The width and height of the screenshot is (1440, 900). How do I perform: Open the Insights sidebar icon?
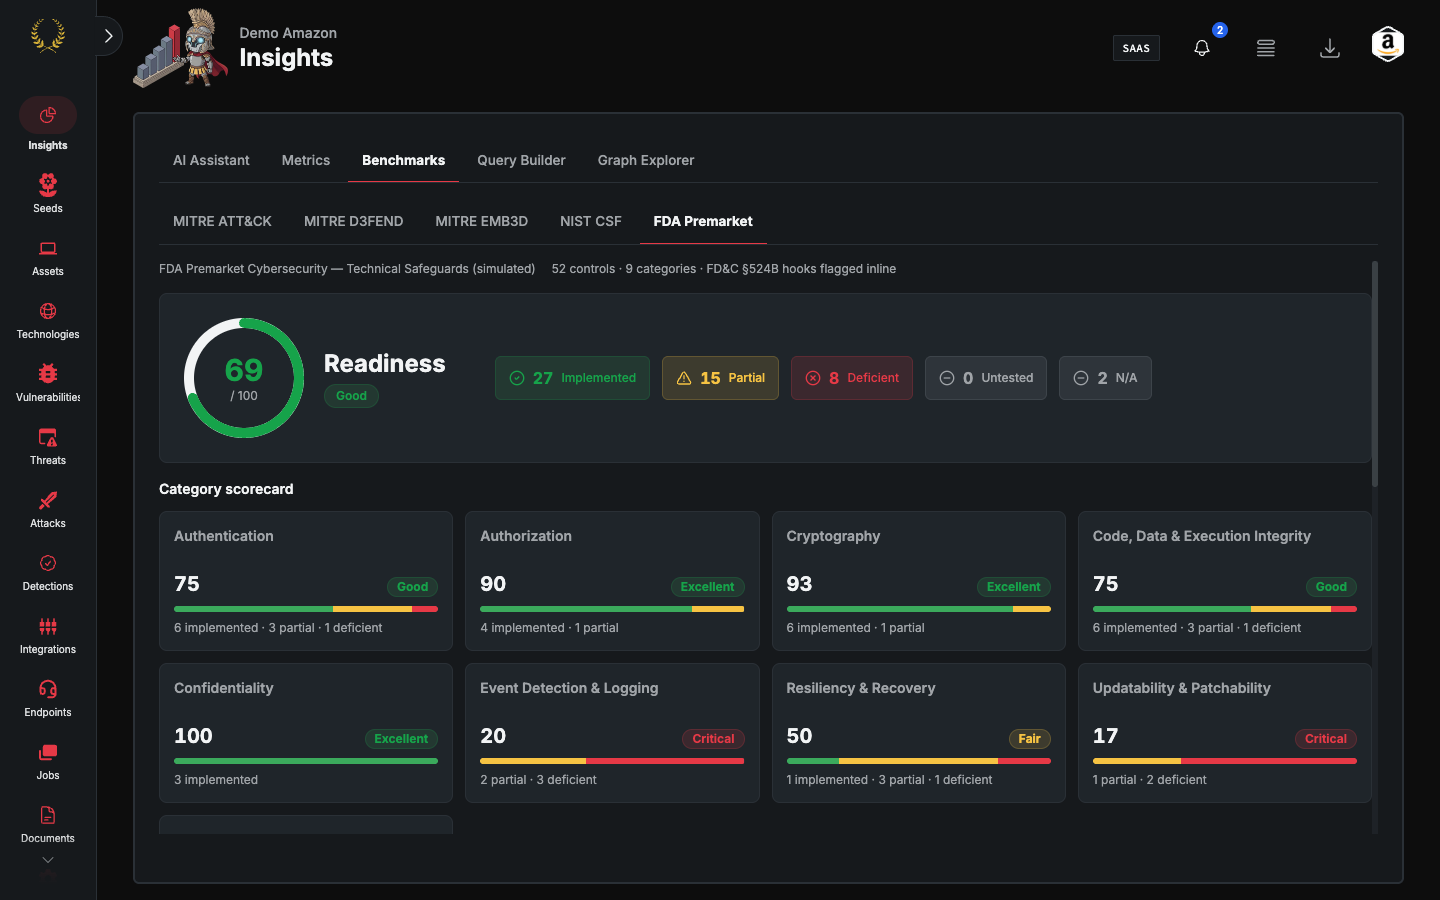(x=47, y=116)
